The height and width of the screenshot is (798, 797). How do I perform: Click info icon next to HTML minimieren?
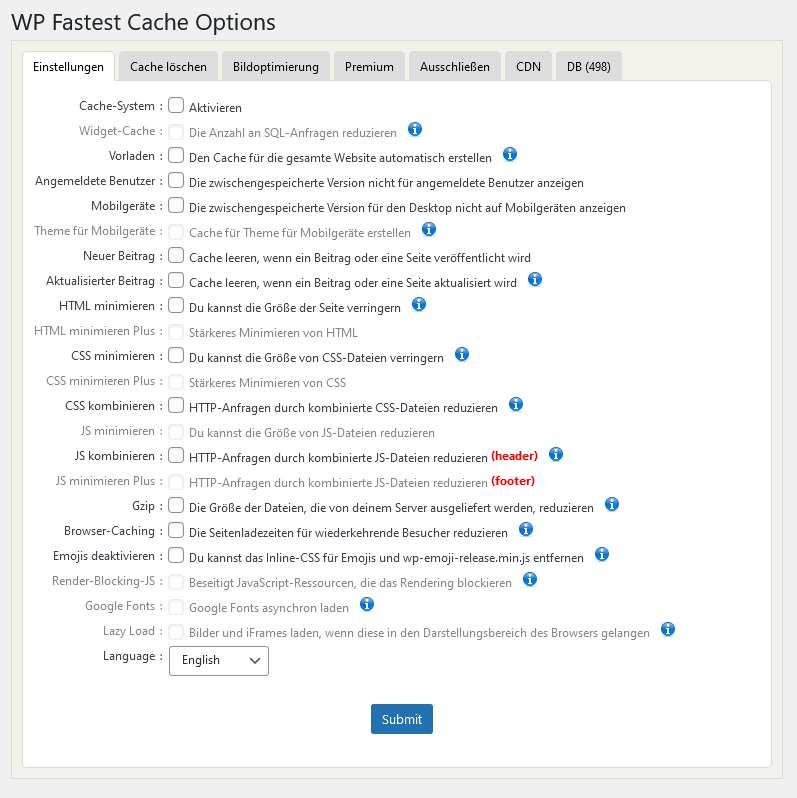pyautogui.click(x=419, y=304)
